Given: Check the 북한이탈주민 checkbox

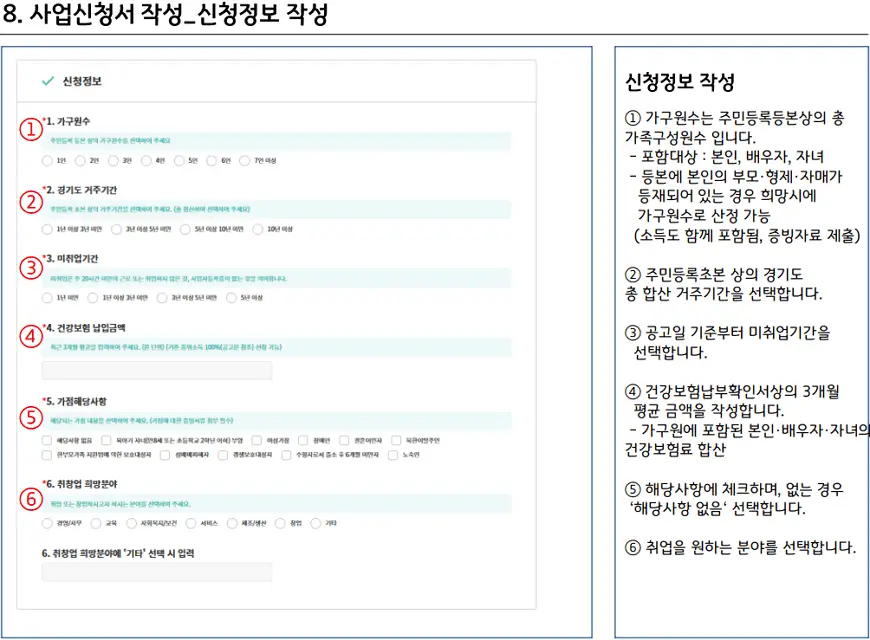Looking at the screenshot, I should [396, 439].
